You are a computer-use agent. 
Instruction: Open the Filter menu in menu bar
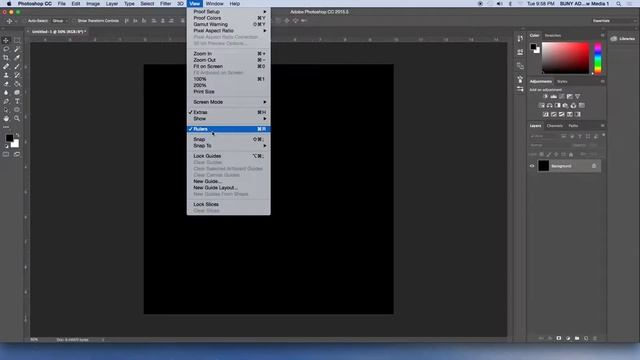(165, 4)
